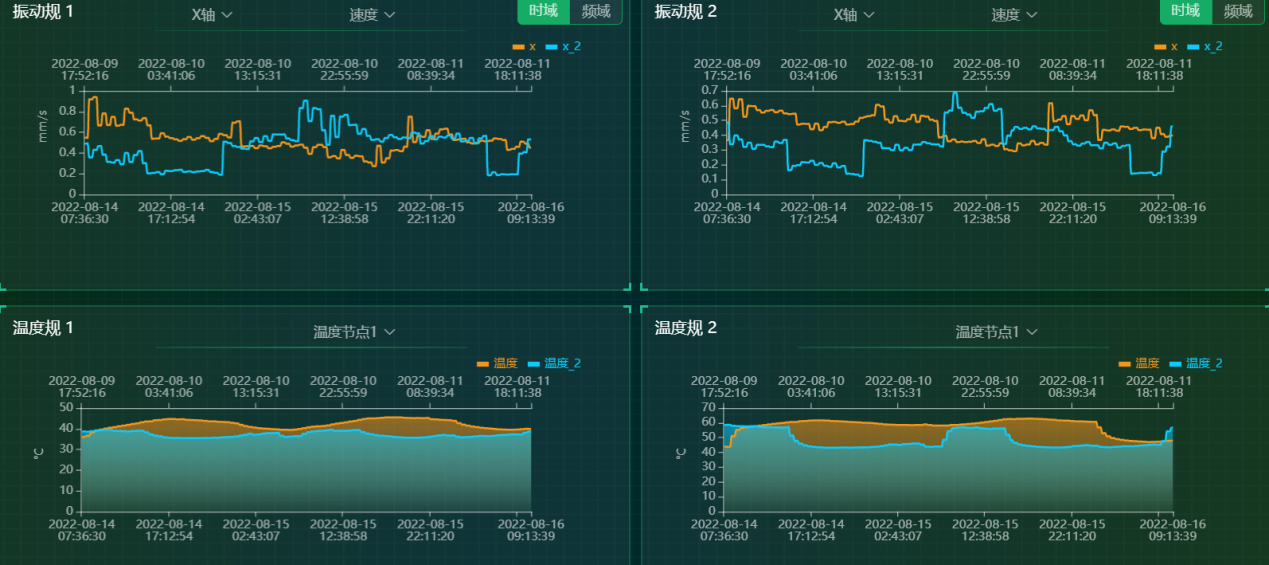Screen dimensions: 1269x565
Task: Switch 振动规 2 to 频域 view
Action: click(x=1238, y=11)
